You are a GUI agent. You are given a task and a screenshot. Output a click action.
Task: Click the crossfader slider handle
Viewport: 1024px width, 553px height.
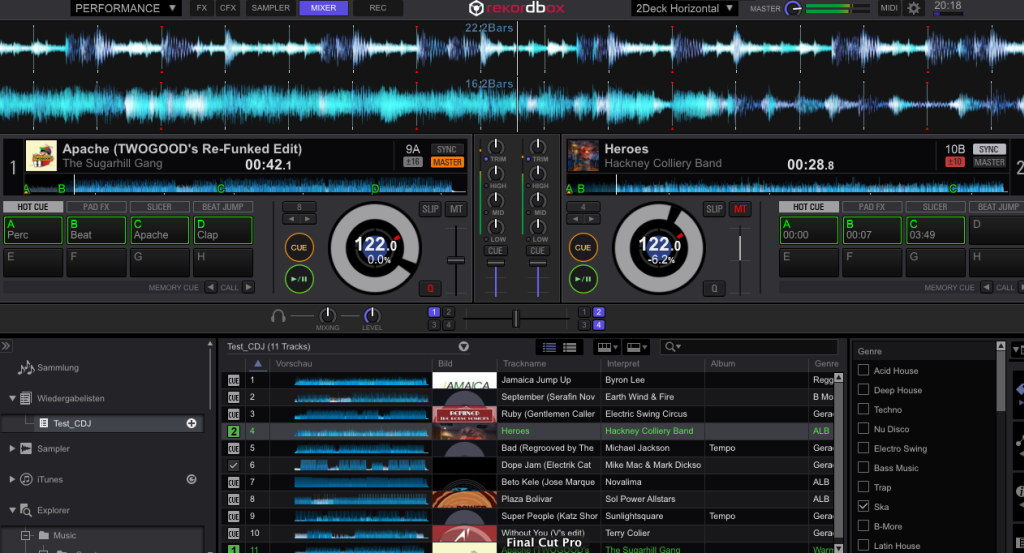(516, 318)
